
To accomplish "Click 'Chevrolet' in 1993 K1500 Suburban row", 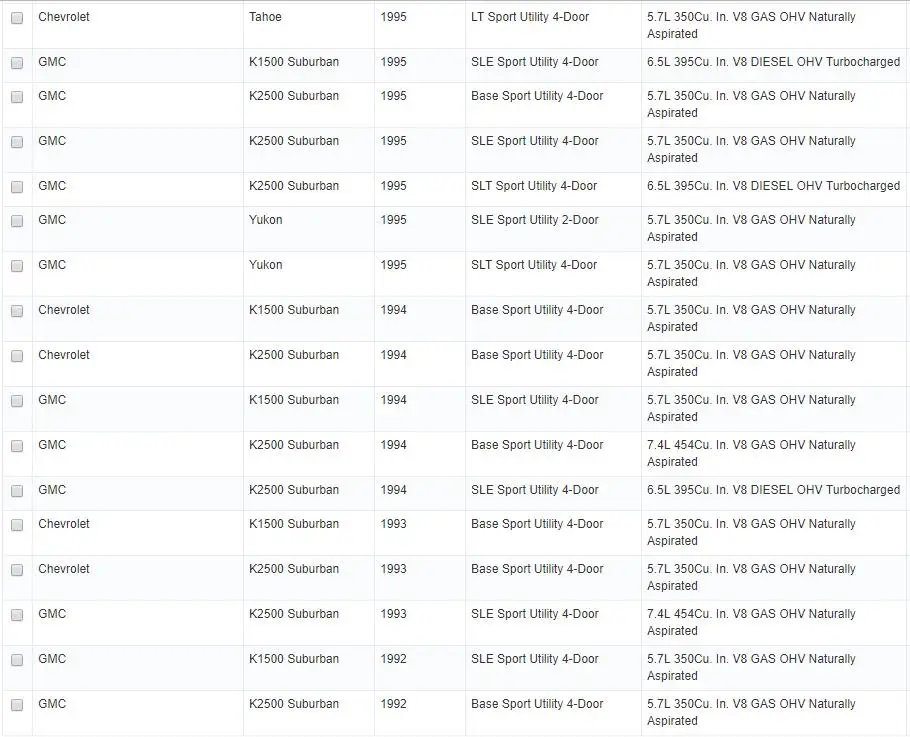I will [64, 523].
